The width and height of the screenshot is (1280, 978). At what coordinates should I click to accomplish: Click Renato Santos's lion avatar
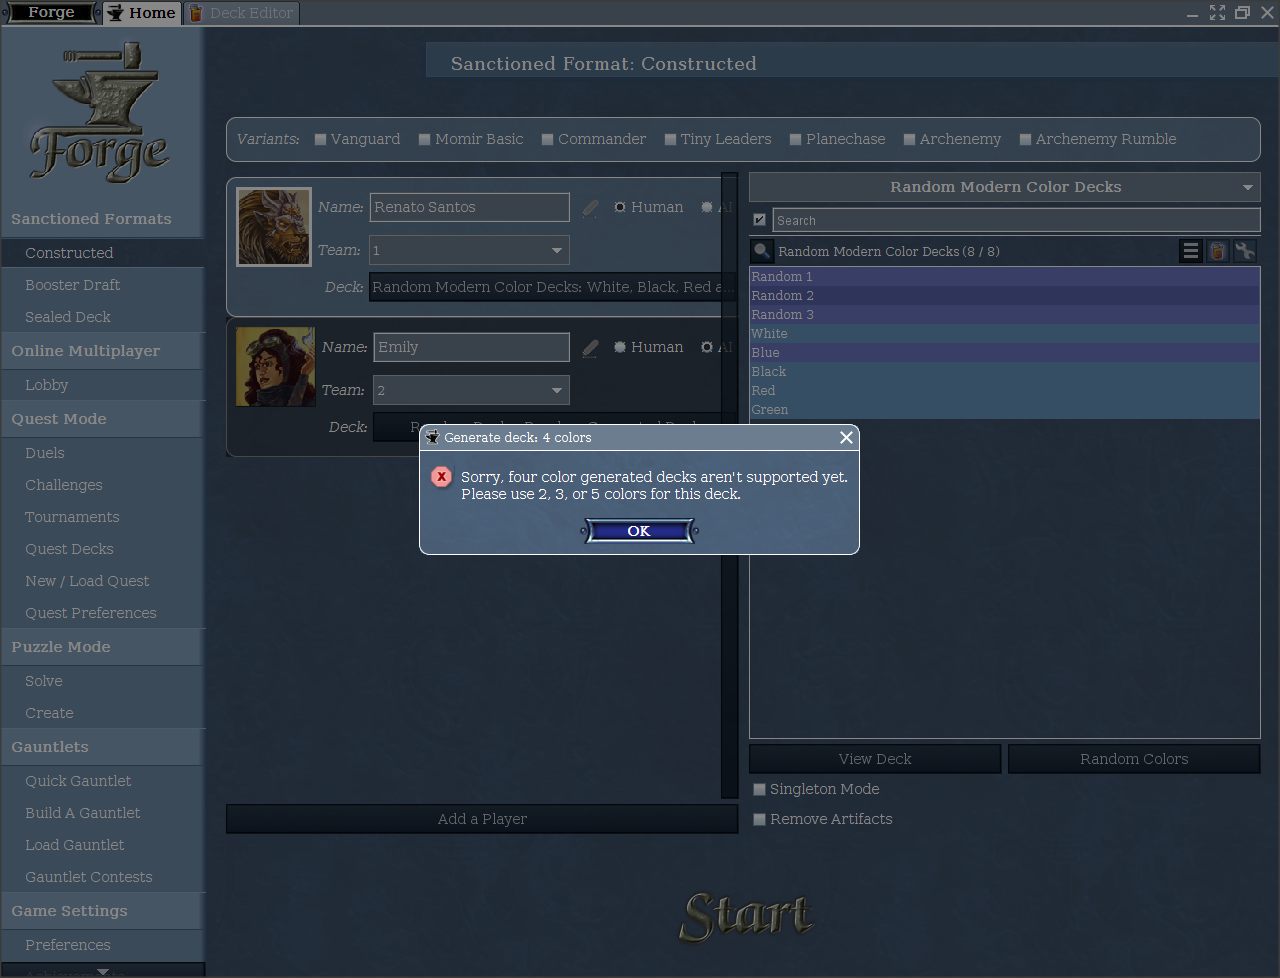pyautogui.click(x=274, y=227)
